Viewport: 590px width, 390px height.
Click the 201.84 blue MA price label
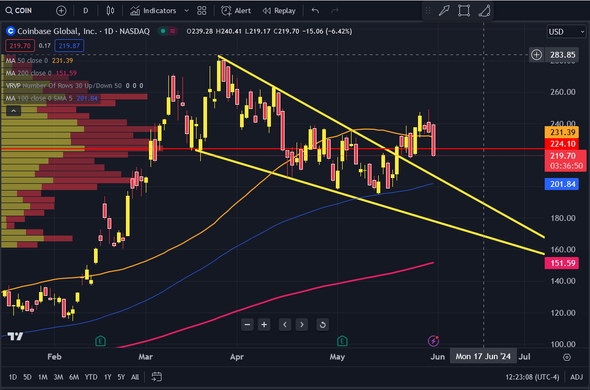[x=562, y=184]
